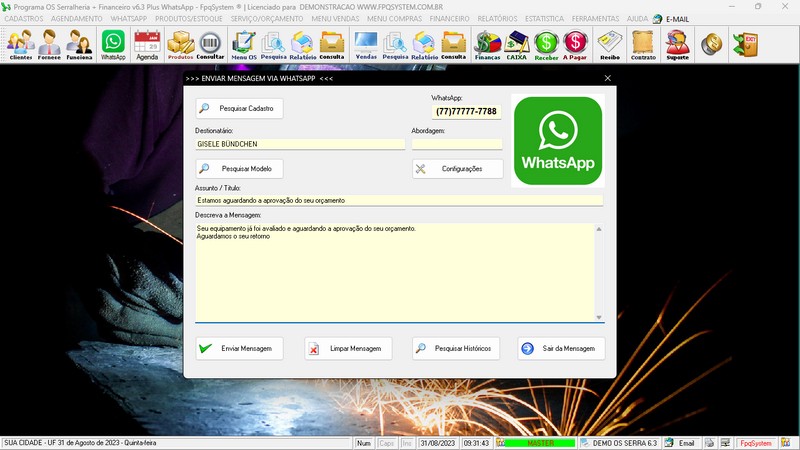The image size is (800, 450).
Task: Open the Agenda calendar icon
Action: (x=147, y=45)
